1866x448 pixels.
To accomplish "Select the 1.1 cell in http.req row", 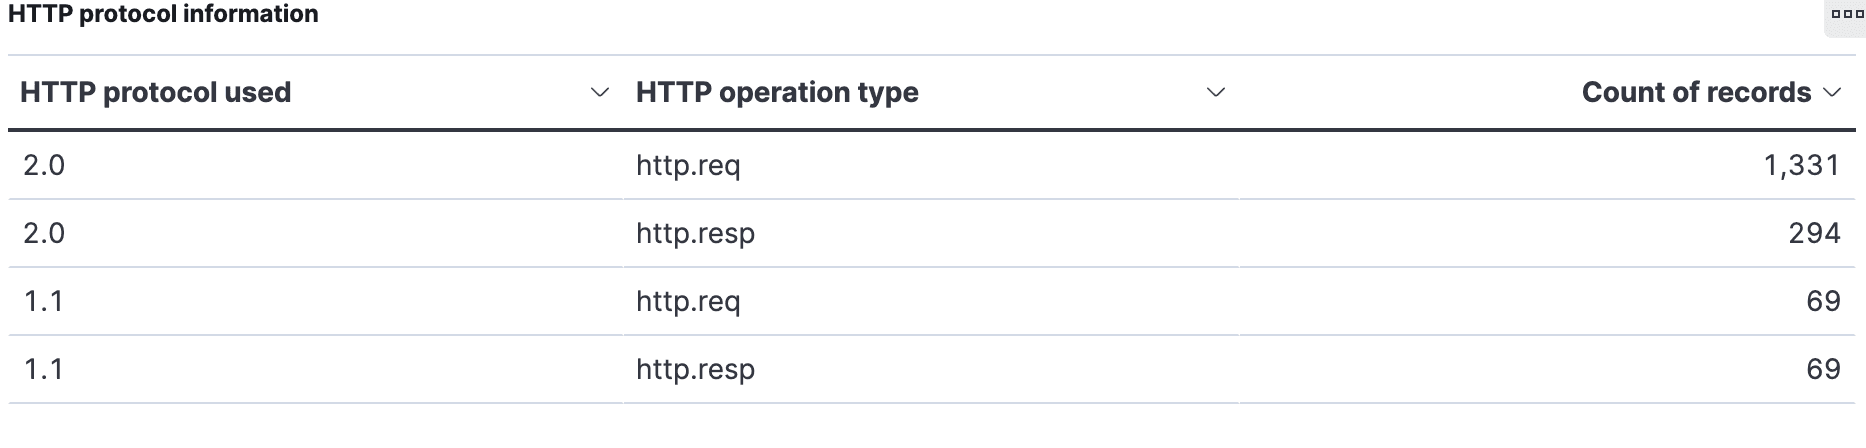I will point(44,301).
